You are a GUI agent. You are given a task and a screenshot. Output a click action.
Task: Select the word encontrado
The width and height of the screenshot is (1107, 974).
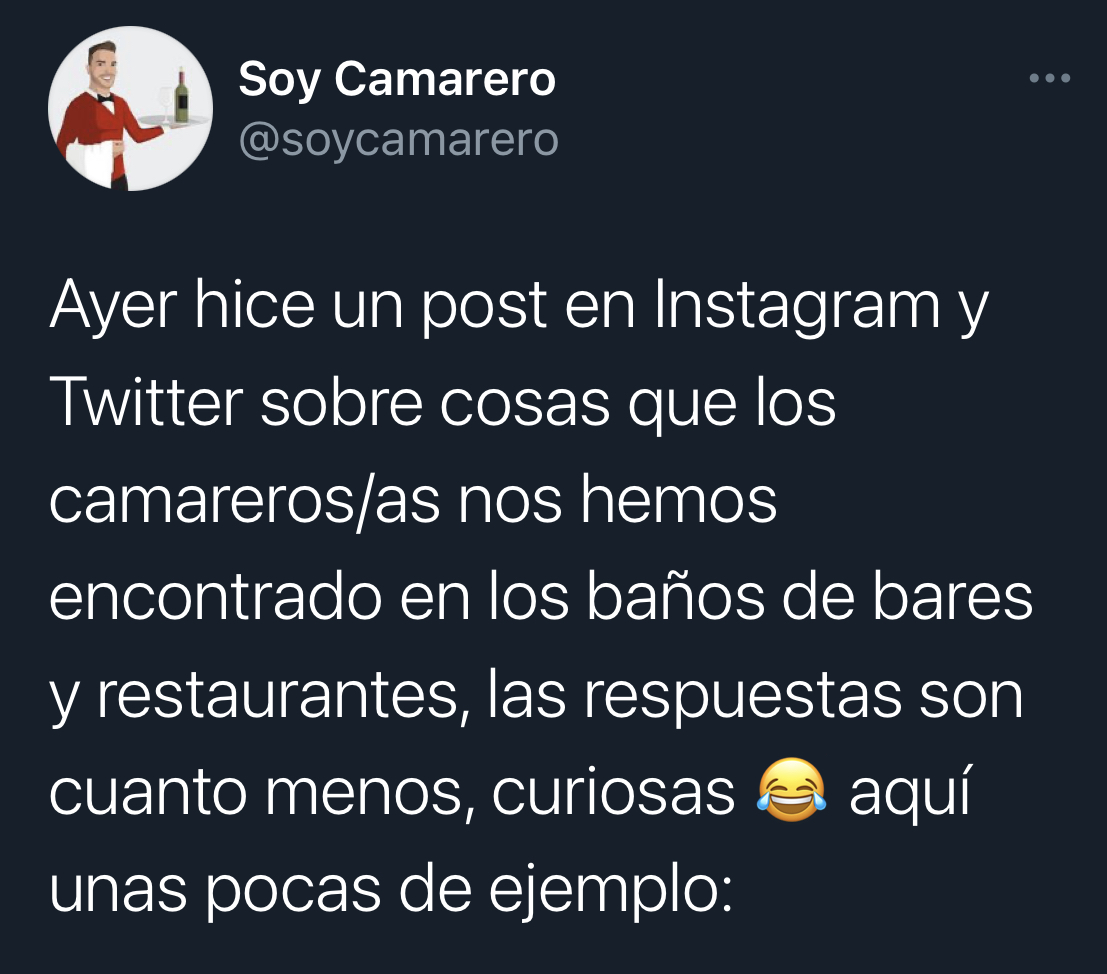[x=215, y=596]
